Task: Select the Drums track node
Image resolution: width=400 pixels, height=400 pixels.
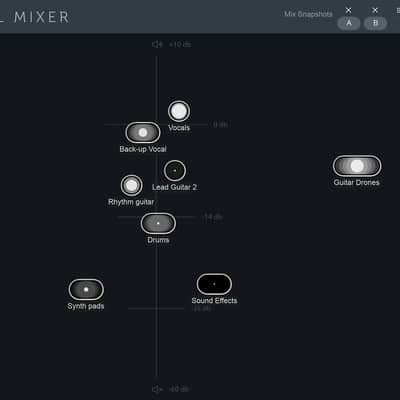Action: 158,223
